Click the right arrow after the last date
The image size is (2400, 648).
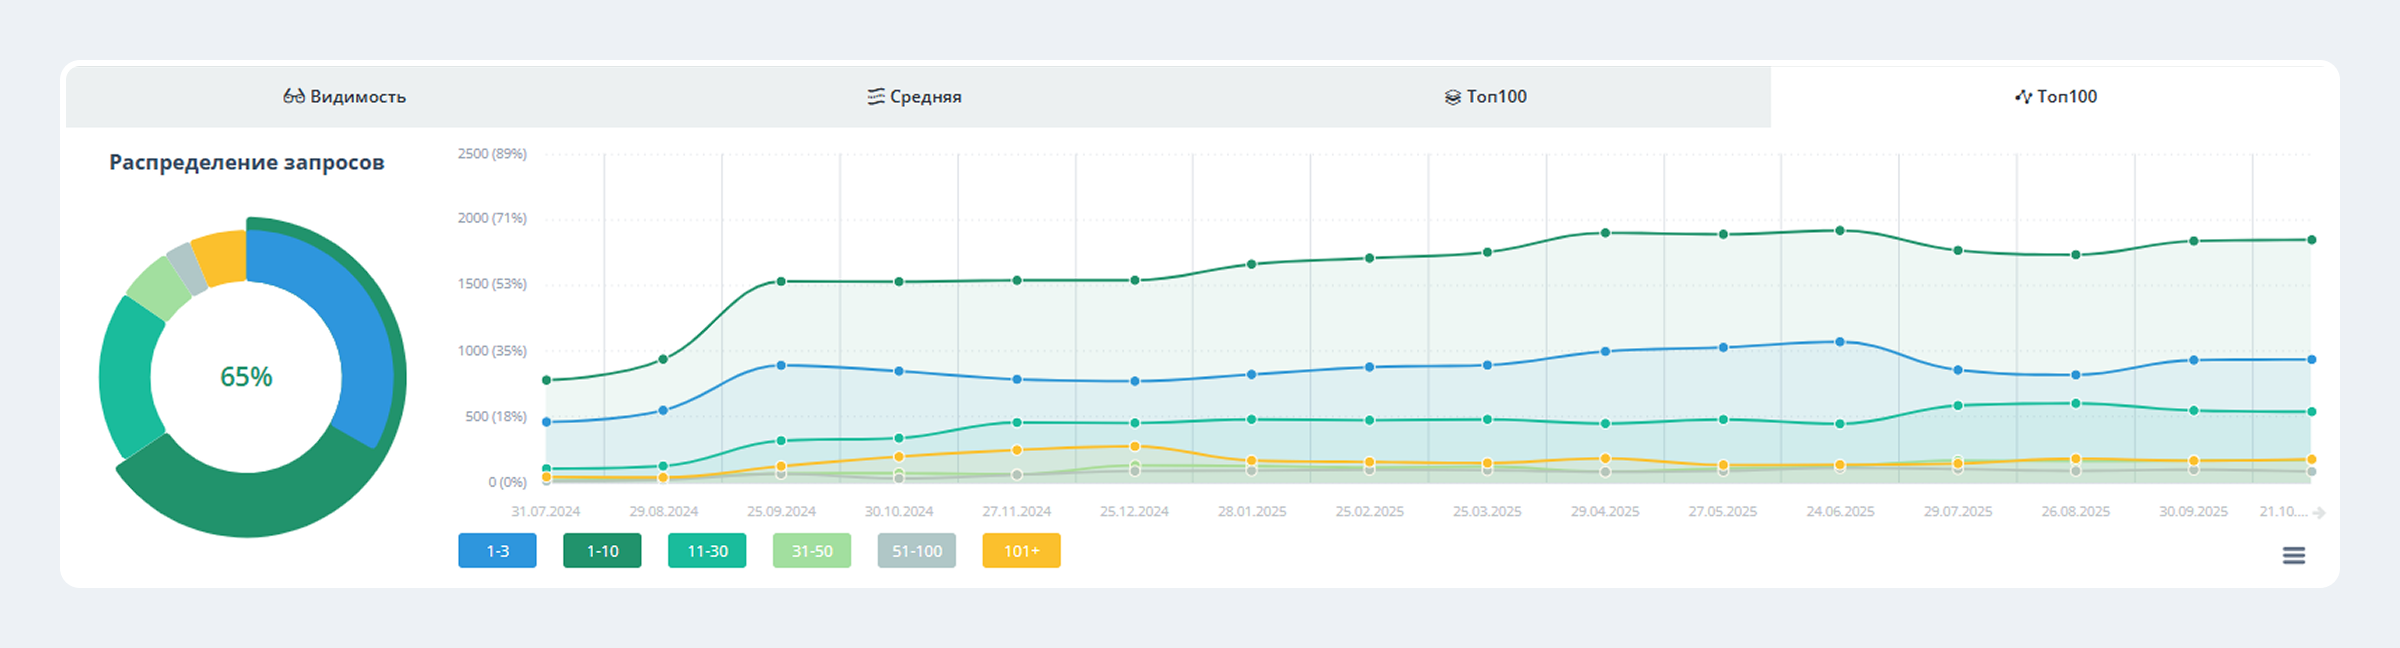tap(2319, 512)
